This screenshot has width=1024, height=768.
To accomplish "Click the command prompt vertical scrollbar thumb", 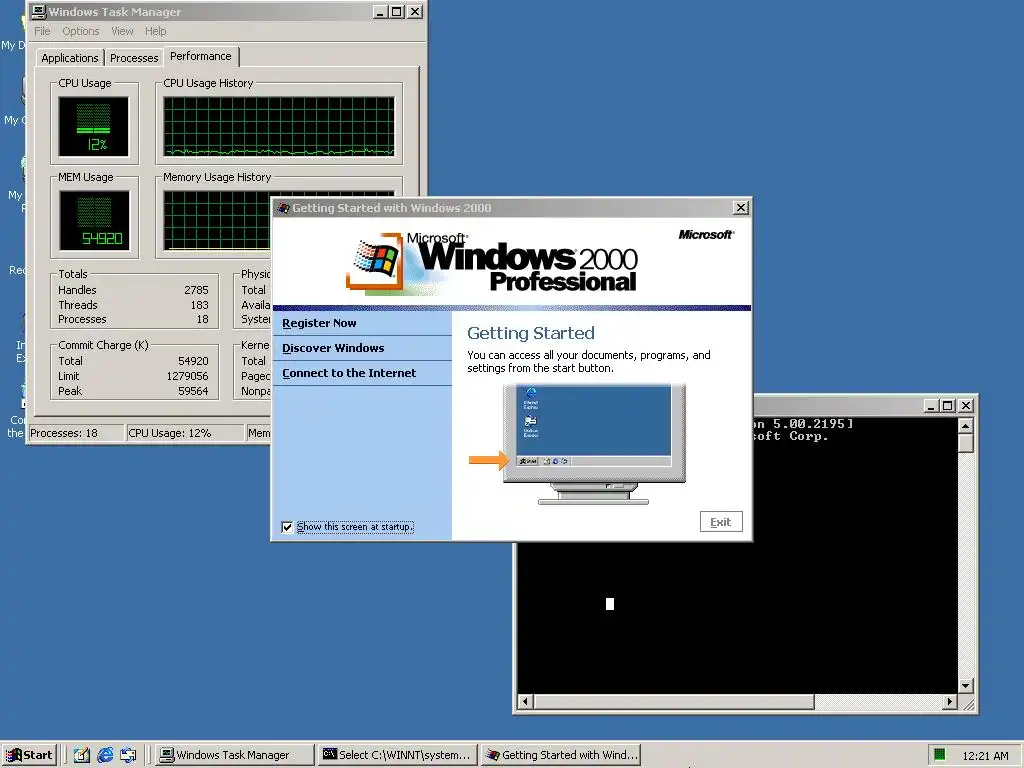I will [966, 443].
